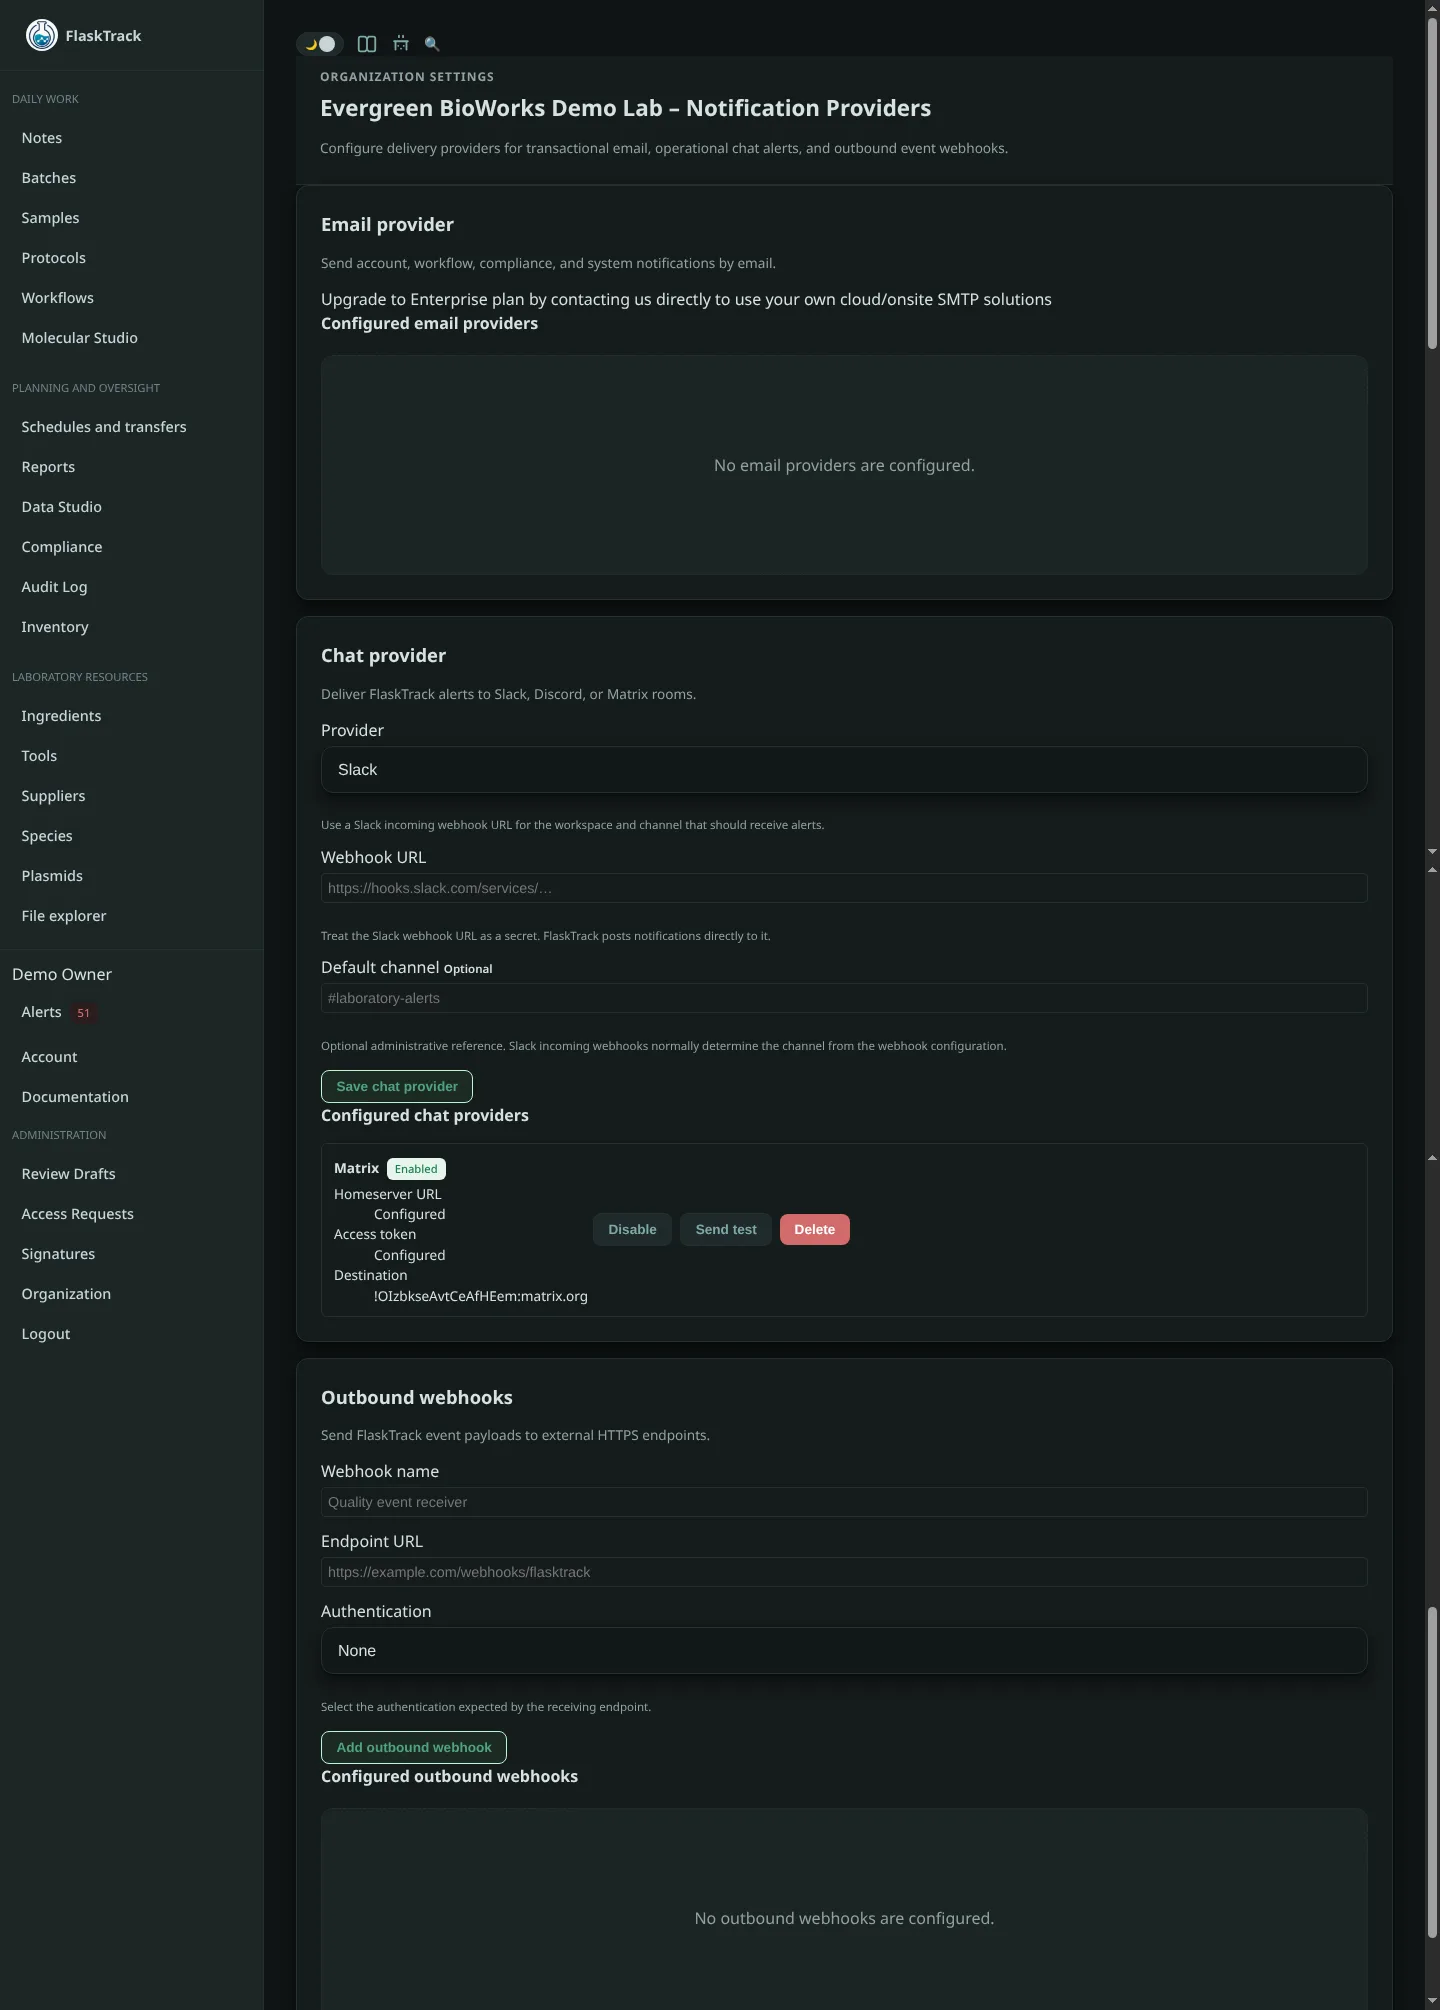Click the lab bench icon in the top toolbar
1440x2010 pixels.
tap(401, 44)
